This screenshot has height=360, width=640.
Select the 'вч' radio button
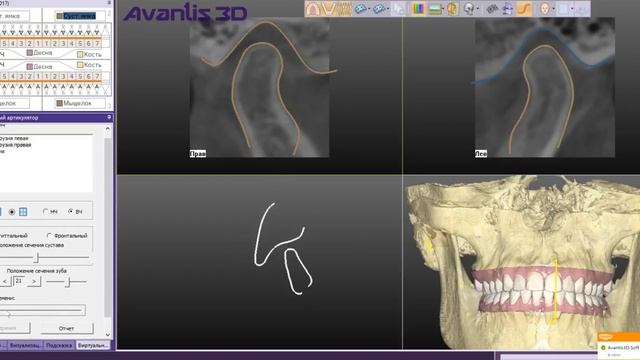coord(71,211)
